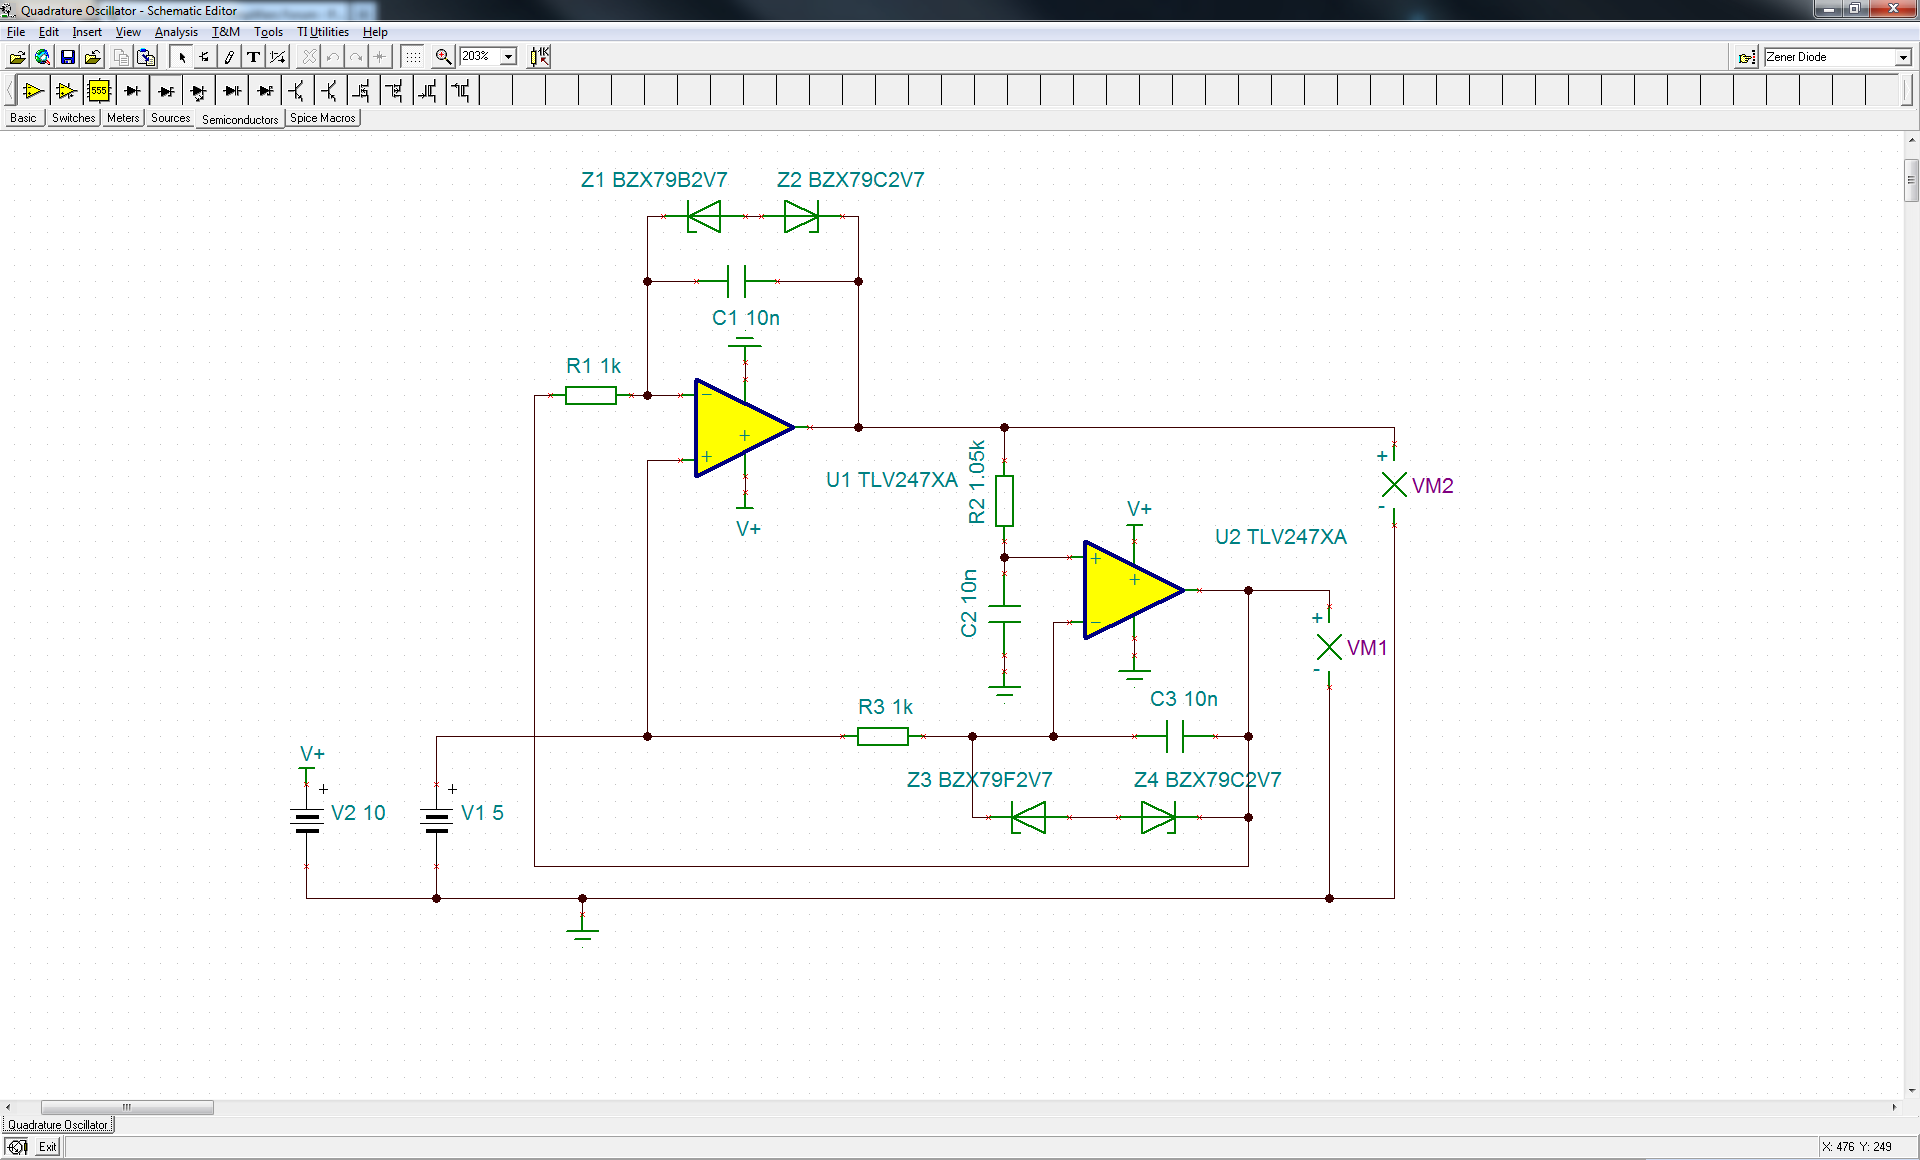Insert a Zener diode component
1920x1160 pixels.
pos(165,91)
